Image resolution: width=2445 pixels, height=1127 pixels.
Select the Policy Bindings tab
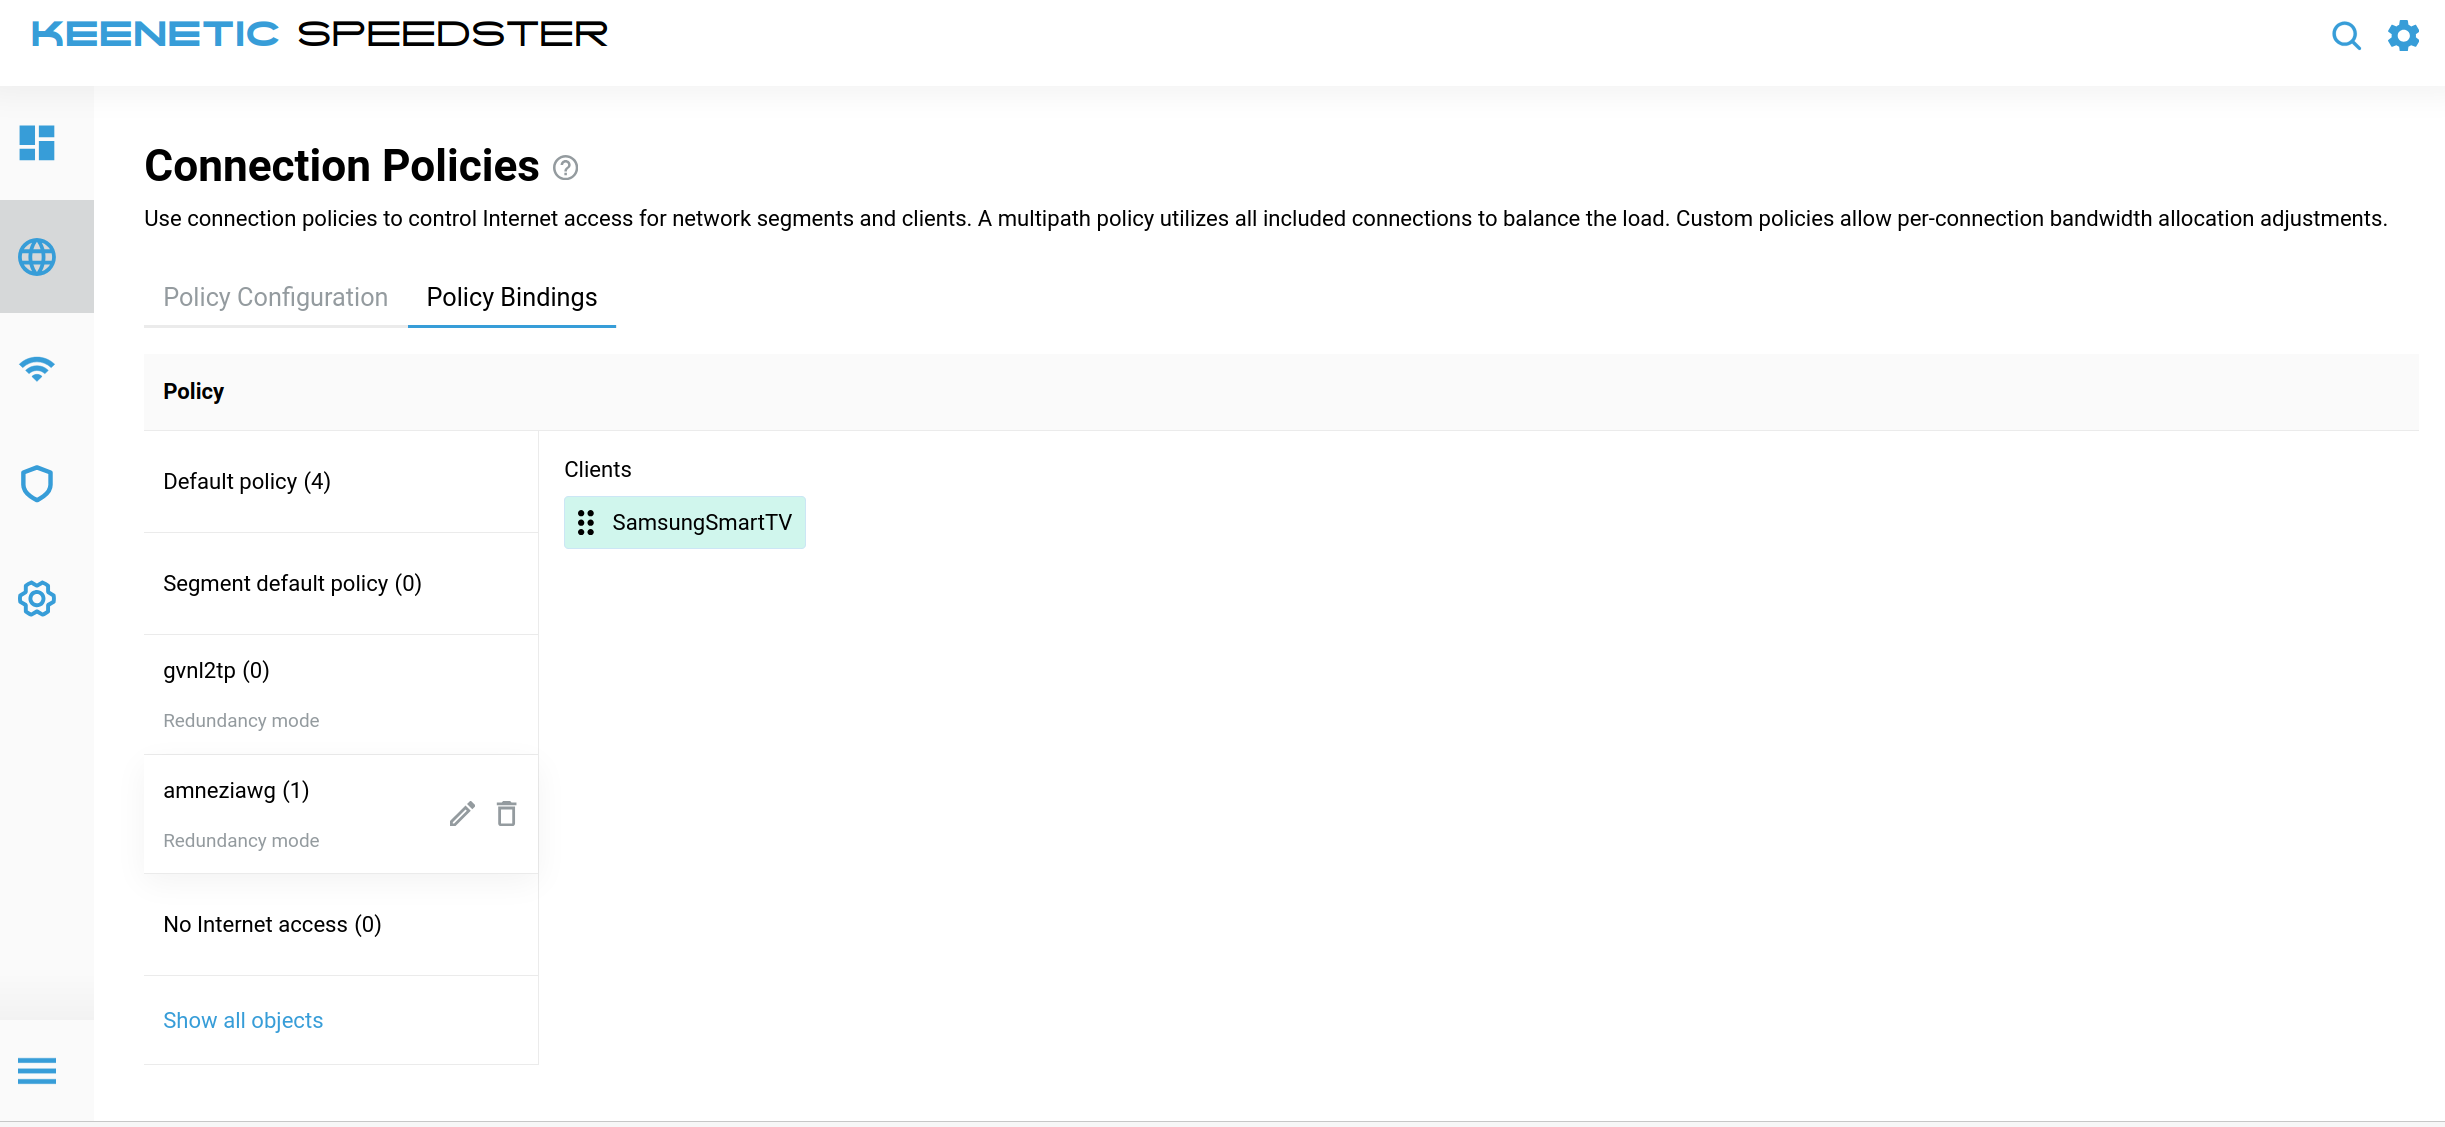(x=511, y=297)
